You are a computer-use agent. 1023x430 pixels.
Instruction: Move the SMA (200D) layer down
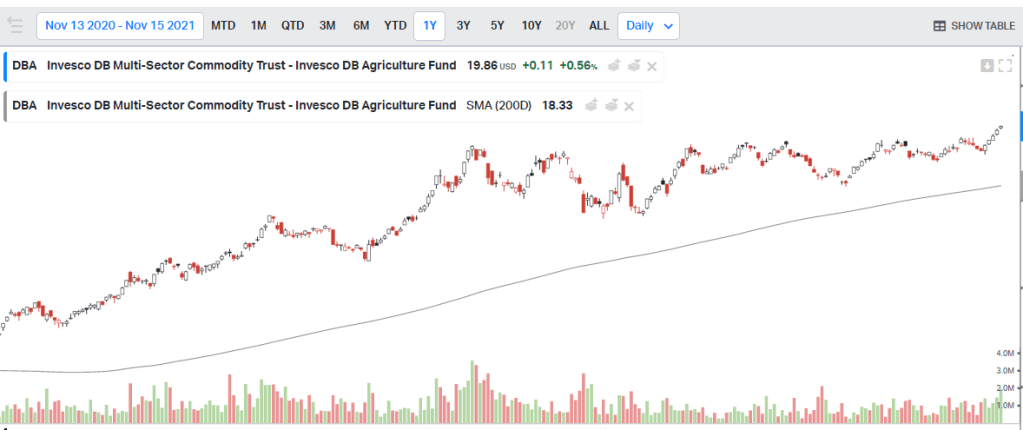tap(609, 104)
